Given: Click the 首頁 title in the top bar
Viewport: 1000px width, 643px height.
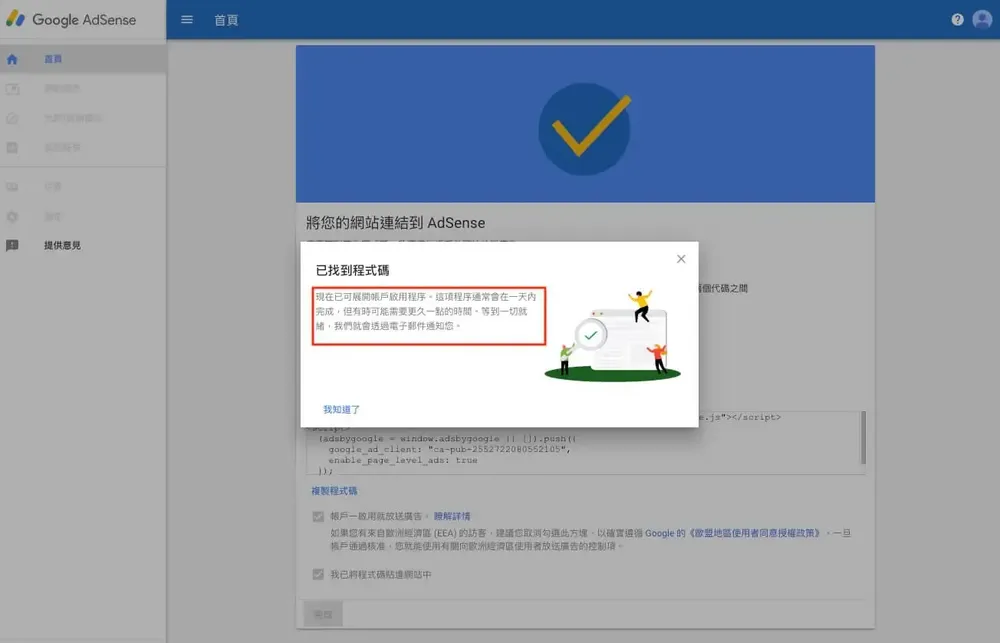Looking at the screenshot, I should pos(226,20).
